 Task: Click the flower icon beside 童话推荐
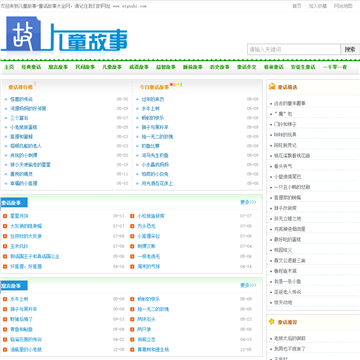(x=272, y=322)
